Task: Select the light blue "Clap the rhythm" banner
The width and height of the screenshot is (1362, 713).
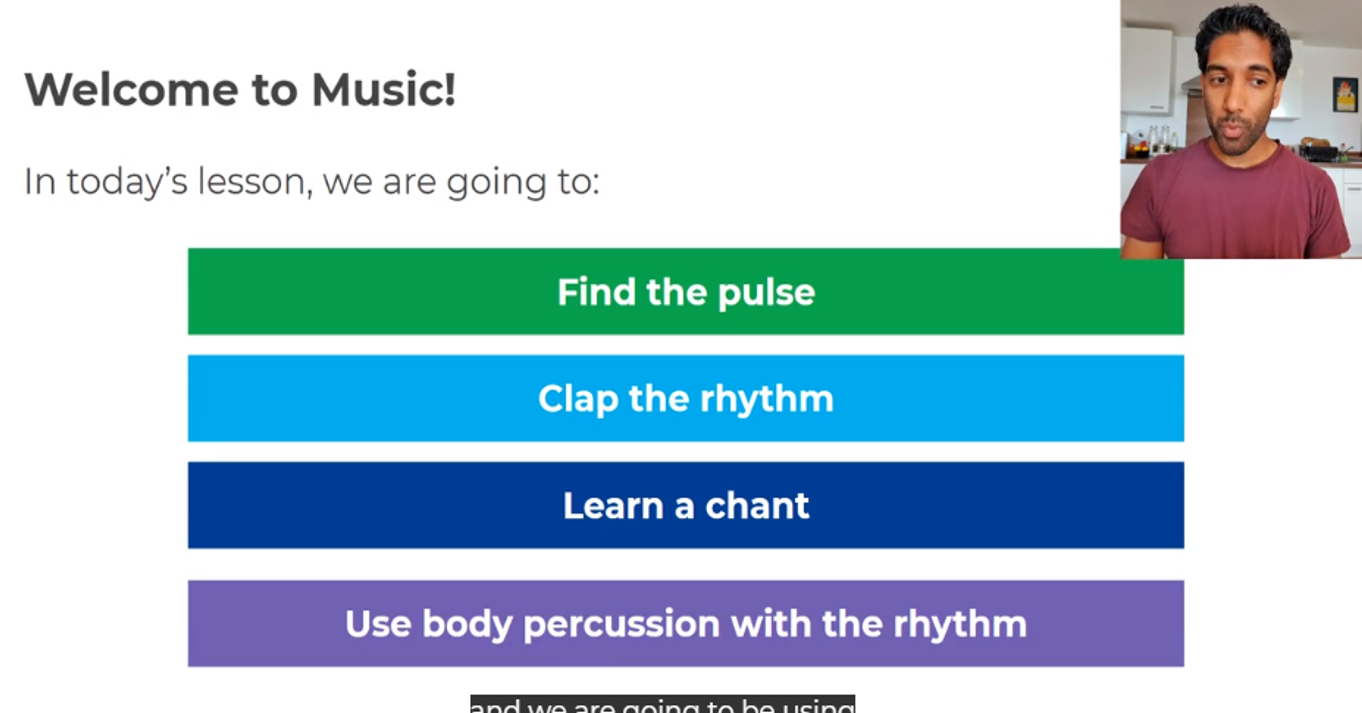Action: [685, 398]
